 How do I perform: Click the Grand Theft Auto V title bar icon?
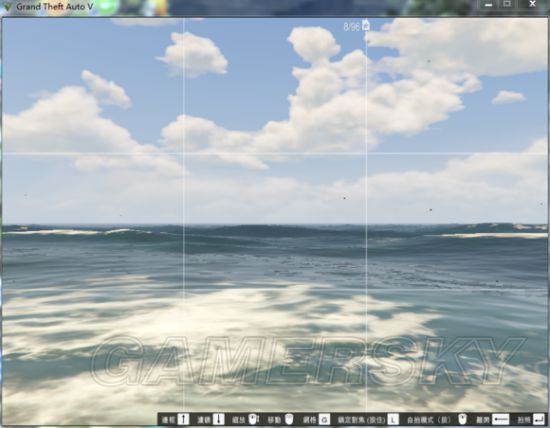tap(7, 6)
